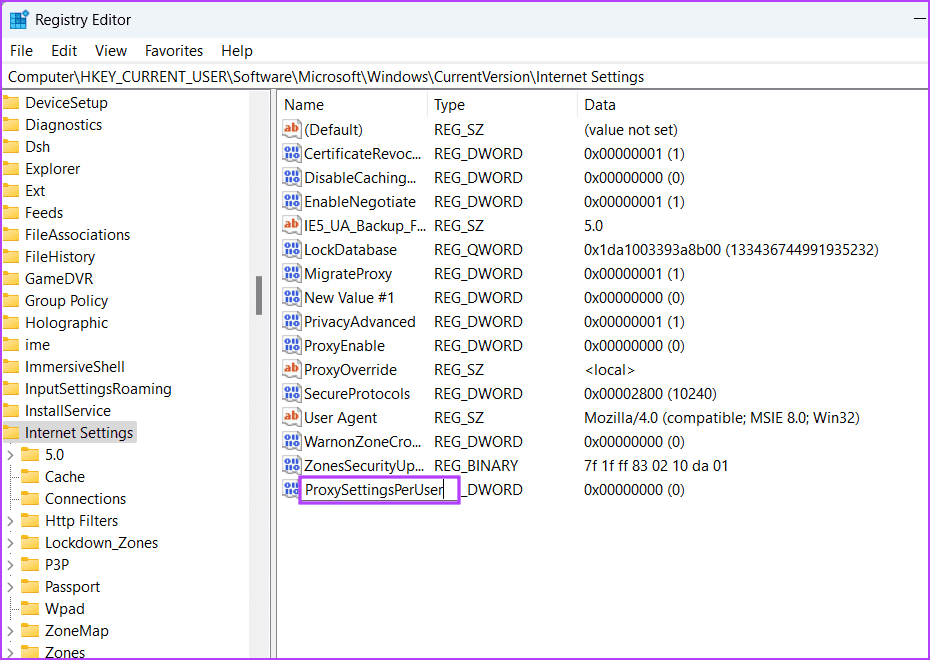Click the string icon beside IE5_UA_Backup_F...
The image size is (930, 660).
(x=291, y=225)
